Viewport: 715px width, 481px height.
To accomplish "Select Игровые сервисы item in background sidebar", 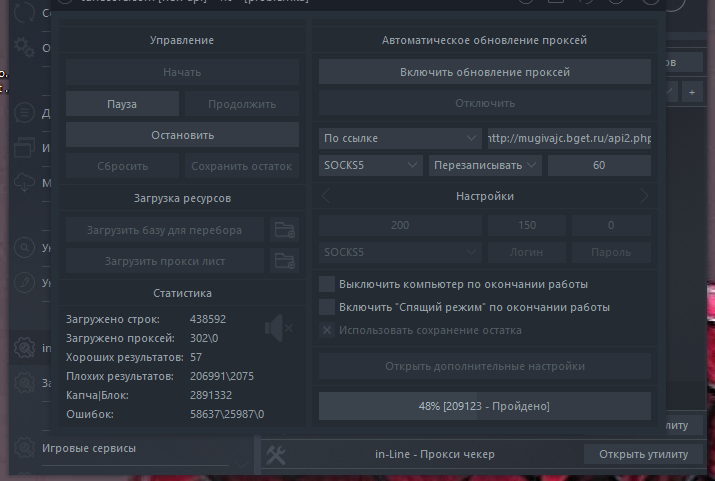I will click(x=89, y=448).
